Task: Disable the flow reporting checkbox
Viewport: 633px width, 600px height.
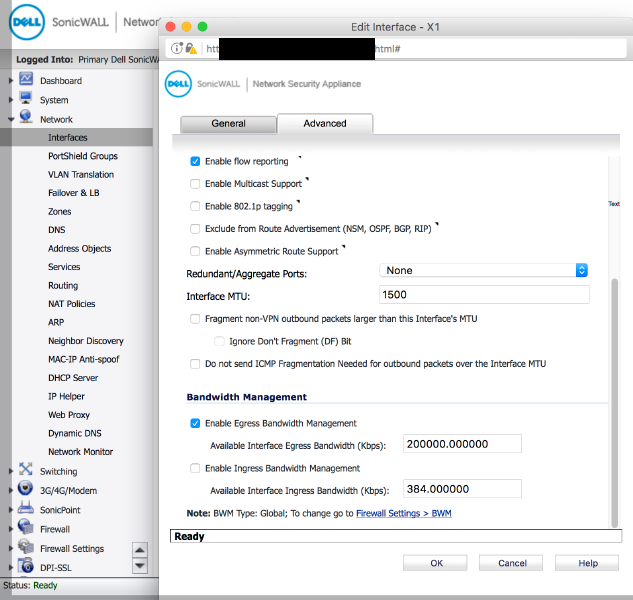Action: [195, 161]
